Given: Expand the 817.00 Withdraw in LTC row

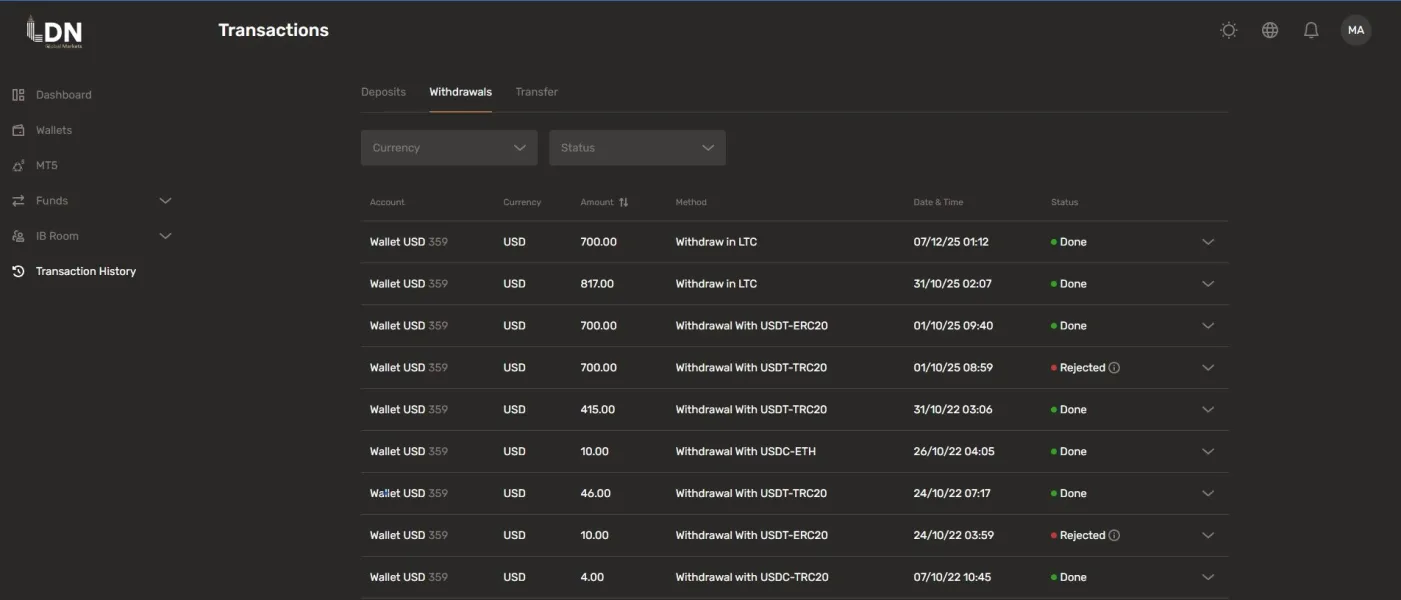Looking at the screenshot, I should point(1207,284).
